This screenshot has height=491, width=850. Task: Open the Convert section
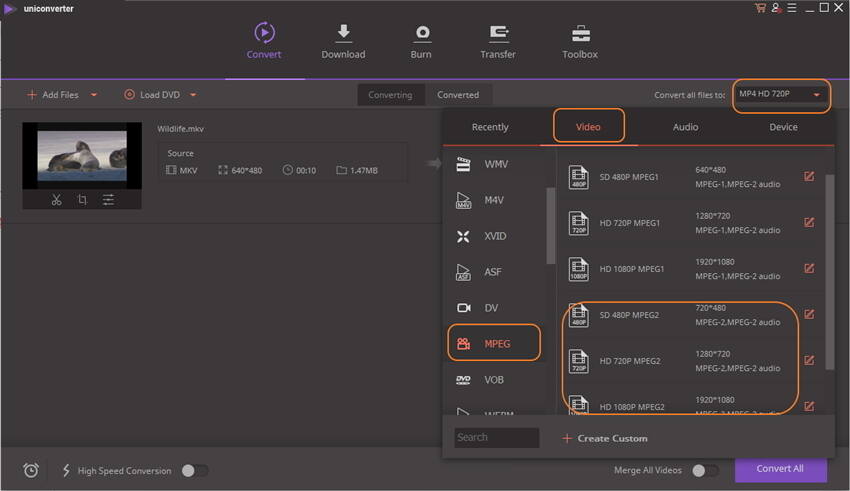coord(264,41)
